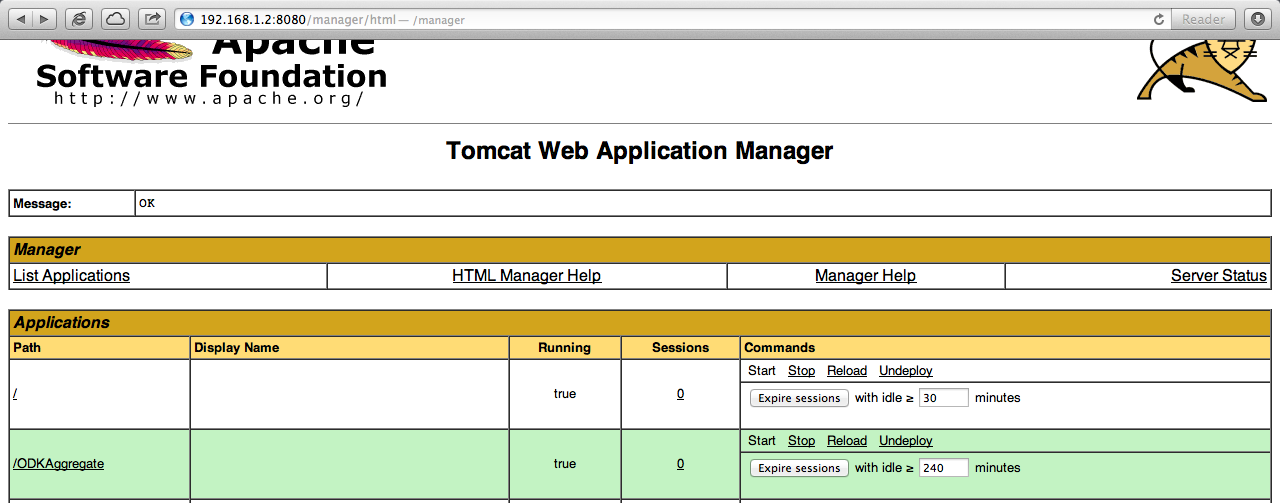
Task: Open sessions count for /ODKAggregate
Action: click(x=680, y=463)
